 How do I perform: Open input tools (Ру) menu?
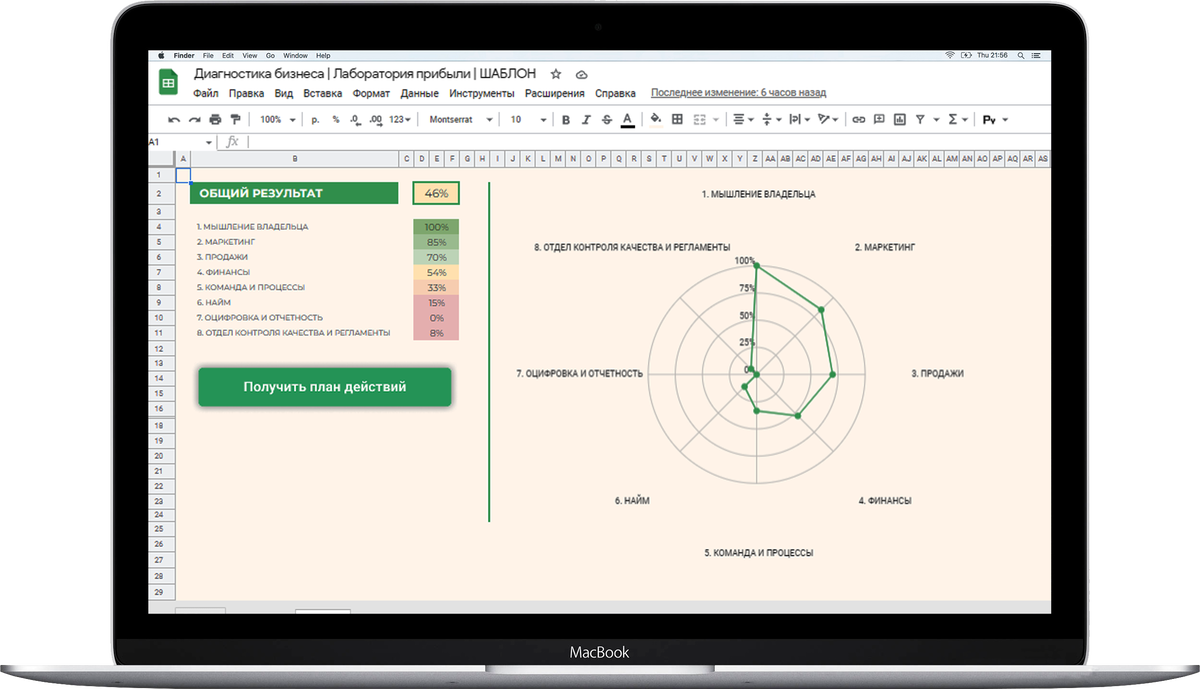(995, 120)
